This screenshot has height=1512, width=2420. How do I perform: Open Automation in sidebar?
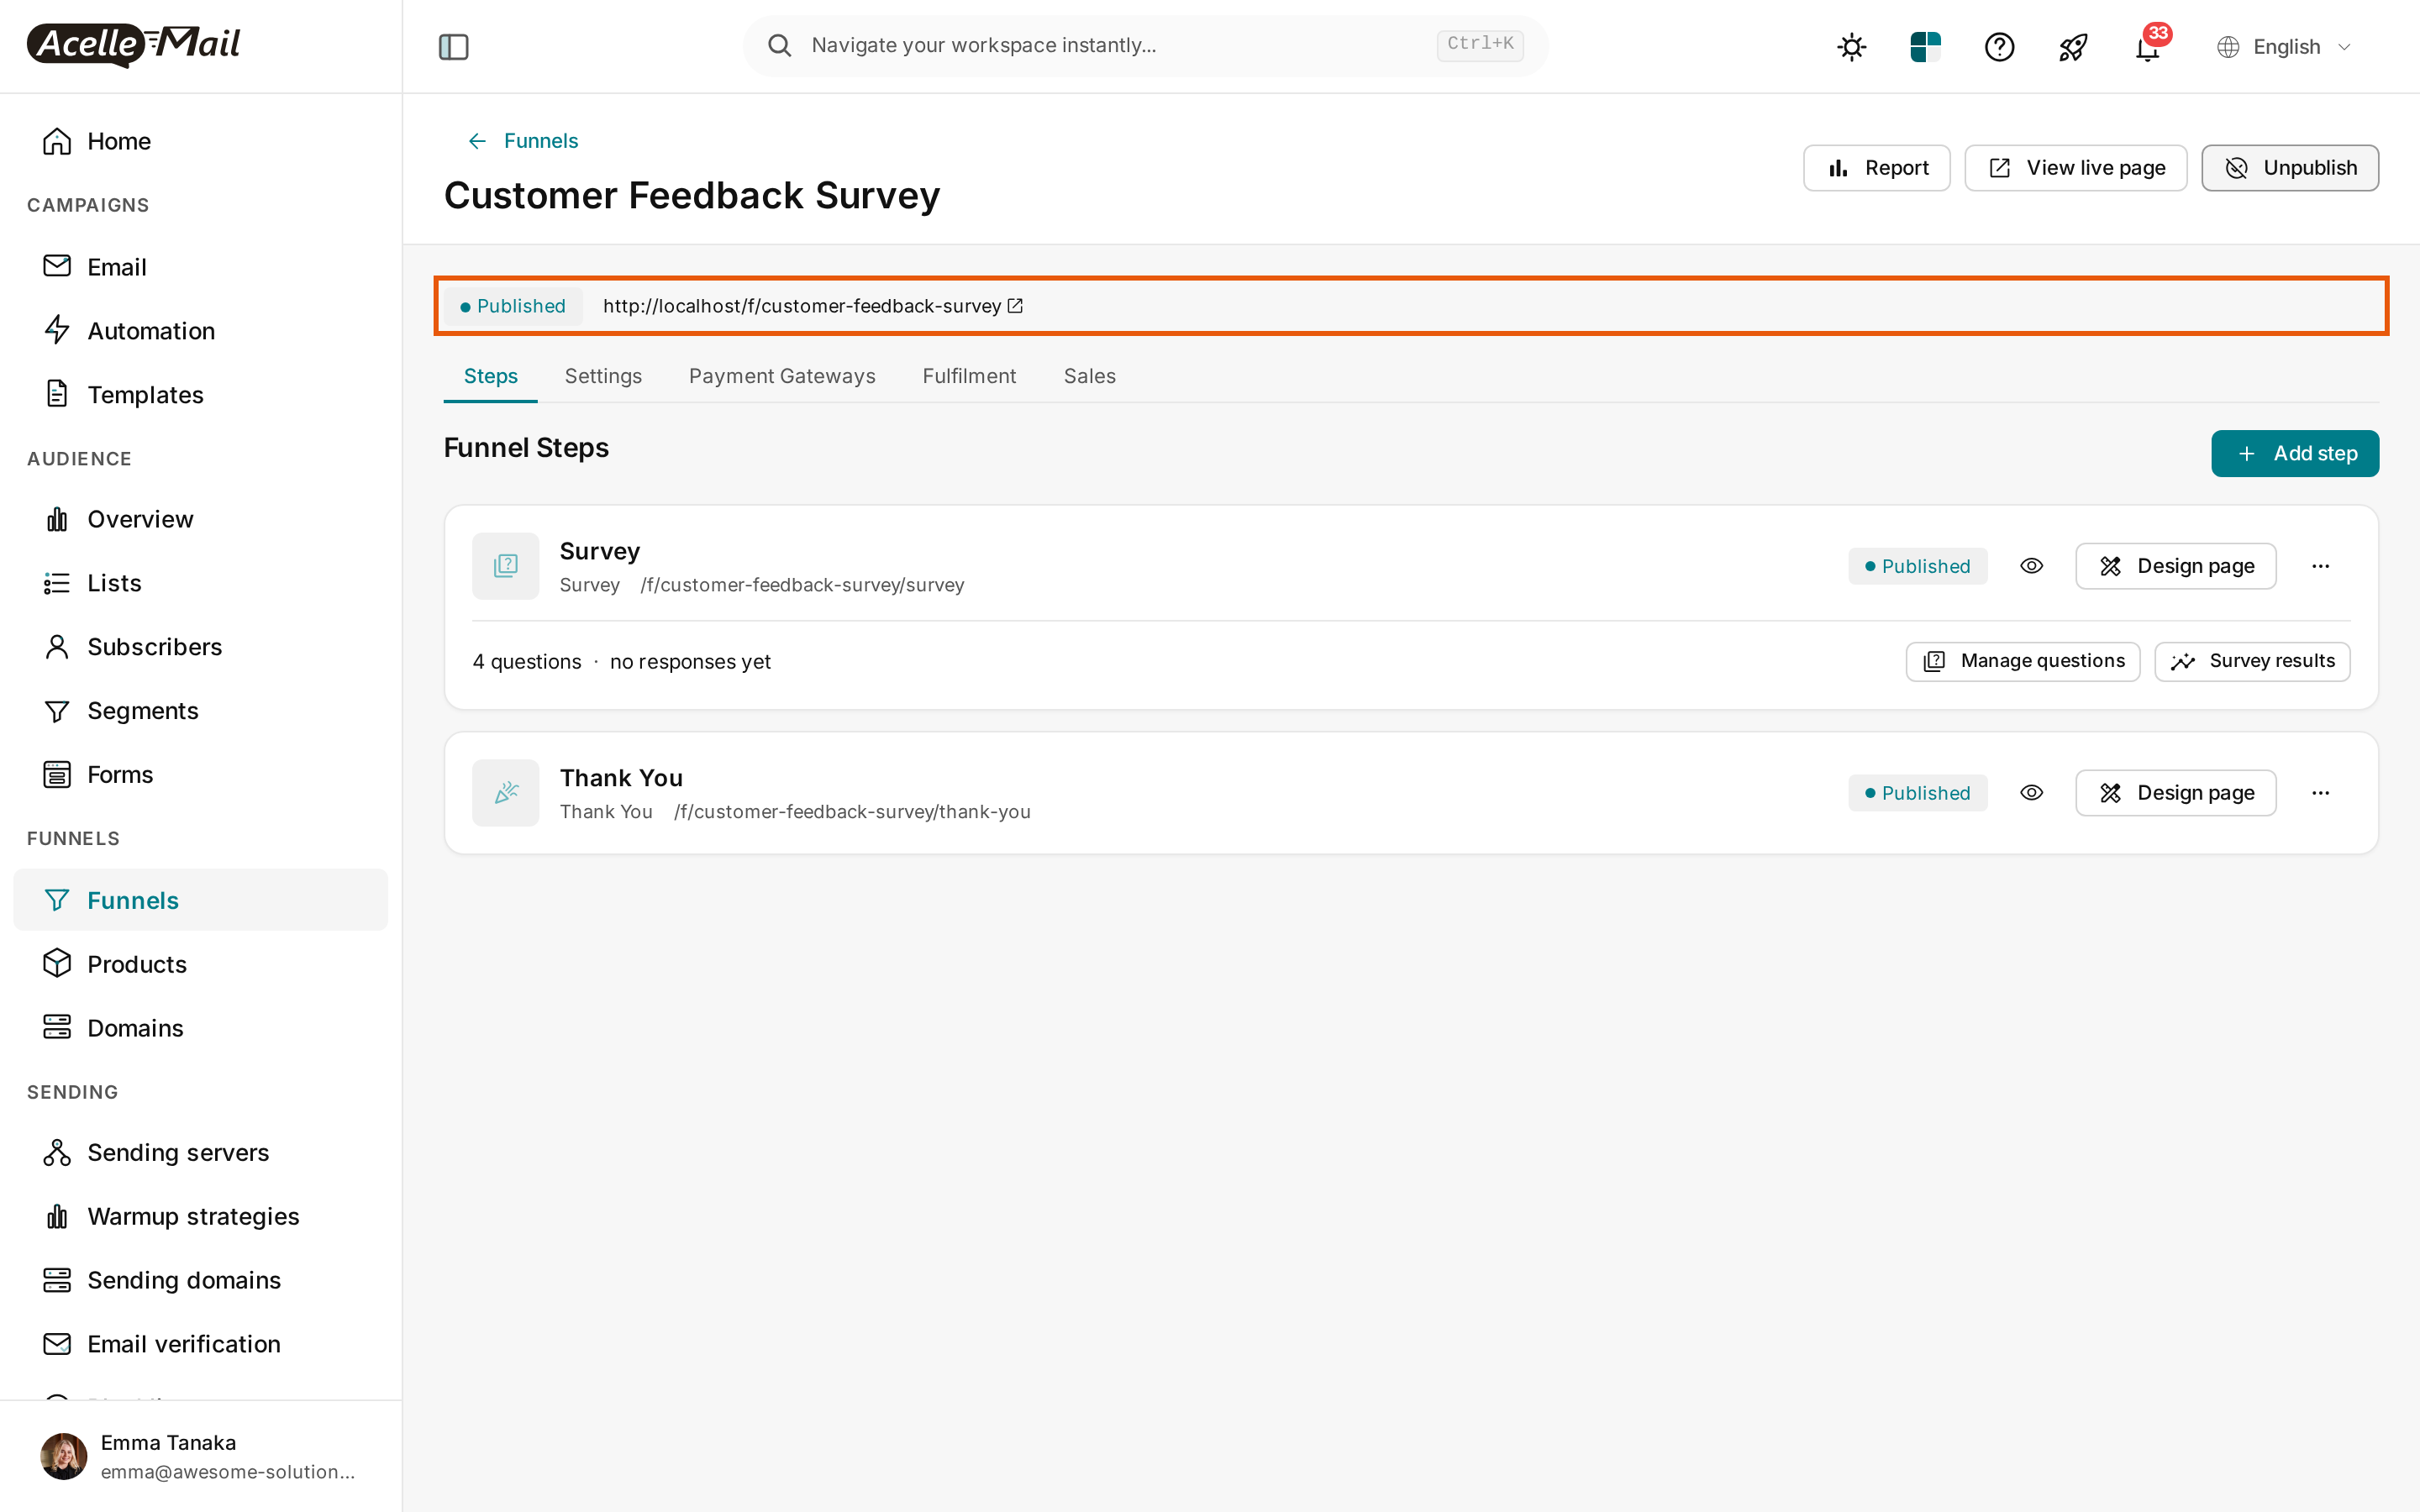click(200, 331)
